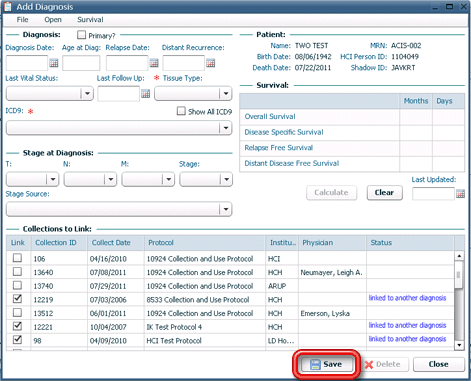This screenshot has height=381, width=471.
Task: Open the Stage dropdown
Action: 227,180
